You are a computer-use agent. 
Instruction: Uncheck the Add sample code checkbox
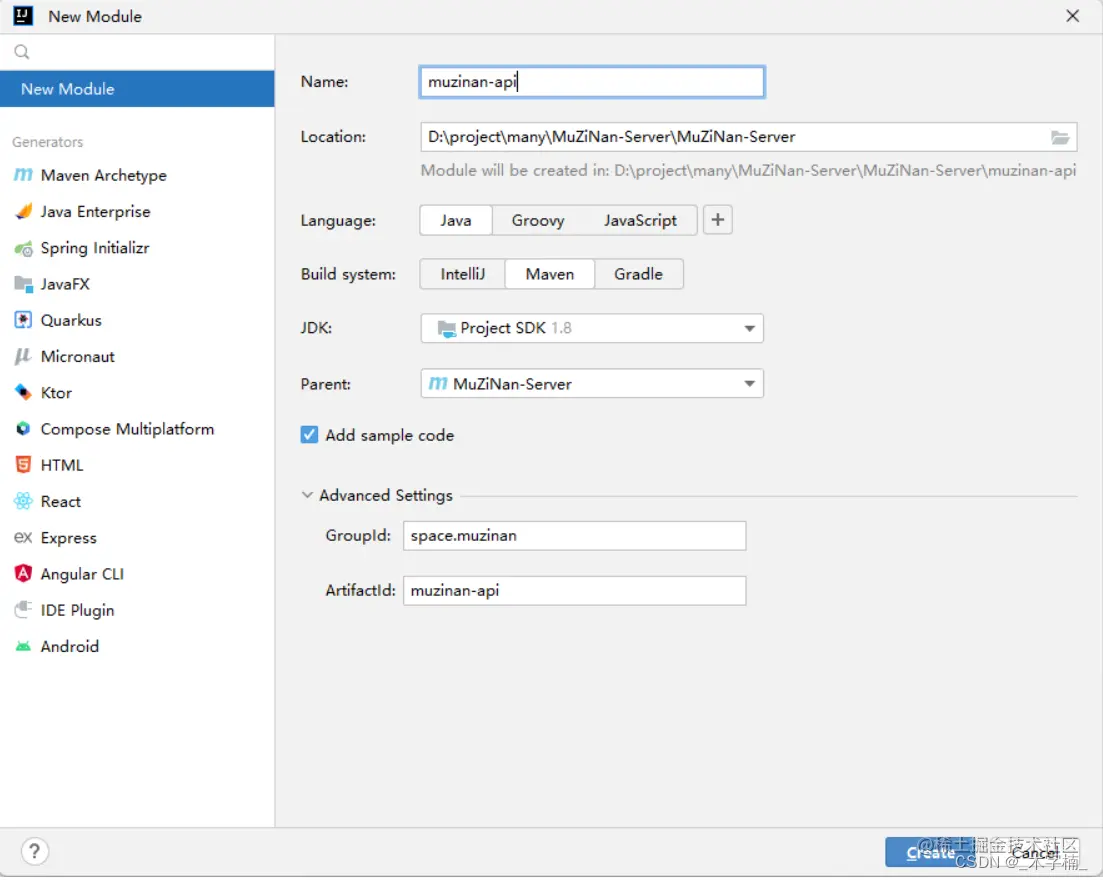pos(310,435)
